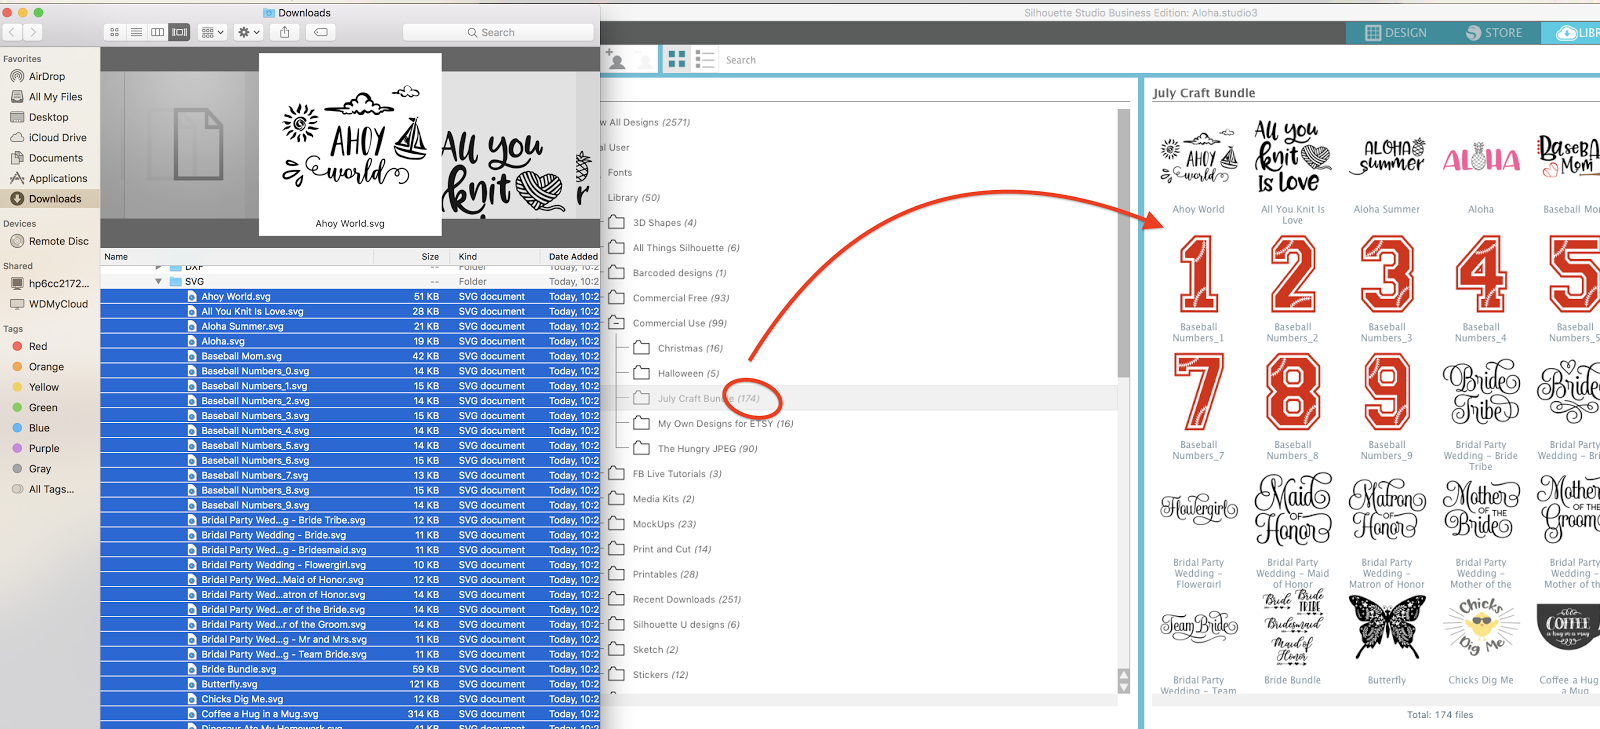The height and width of the screenshot is (729, 1600).
Task: Open the Recent Downloads folder
Action: [675, 600]
